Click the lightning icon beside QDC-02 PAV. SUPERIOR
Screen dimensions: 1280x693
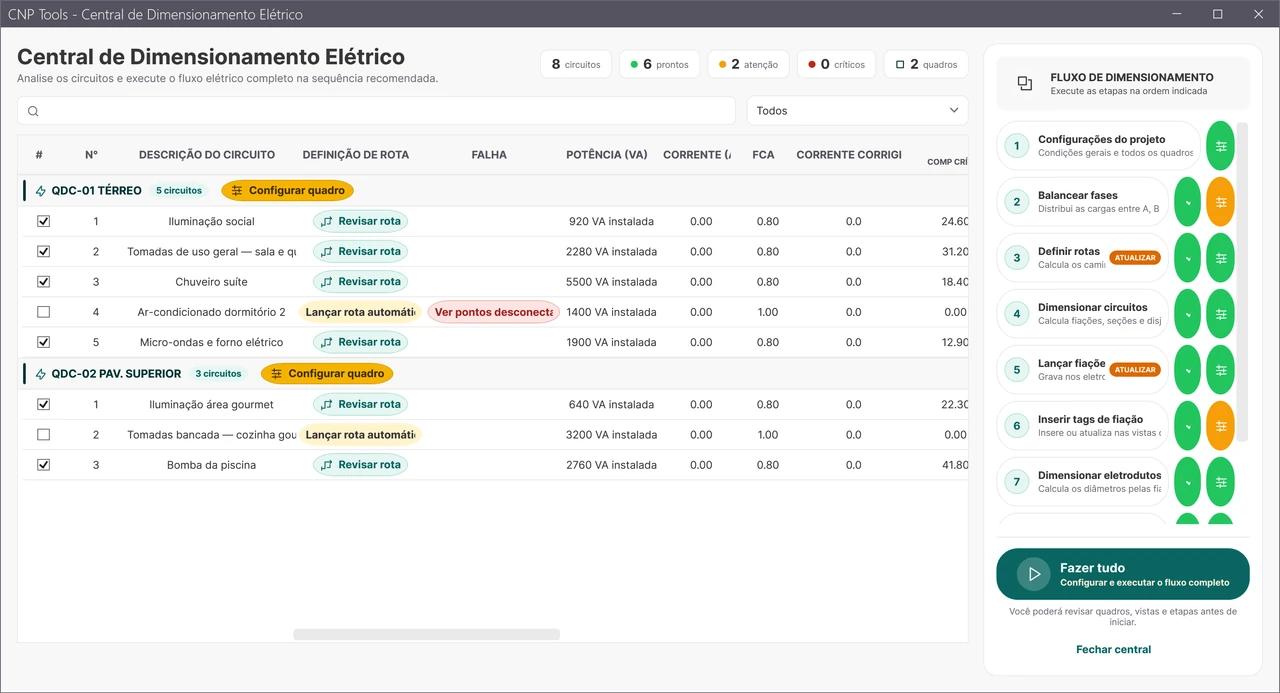pyautogui.click(x=41, y=374)
